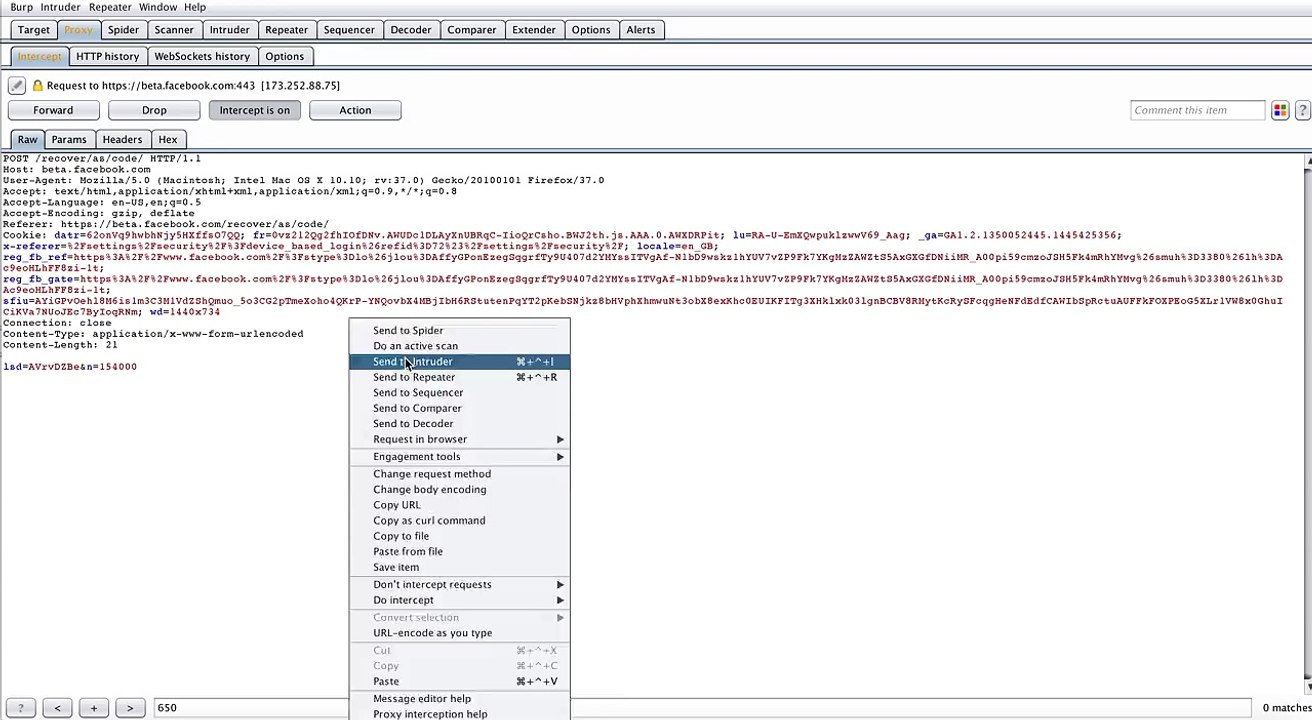Switch to the Hex view tab

pos(168,140)
